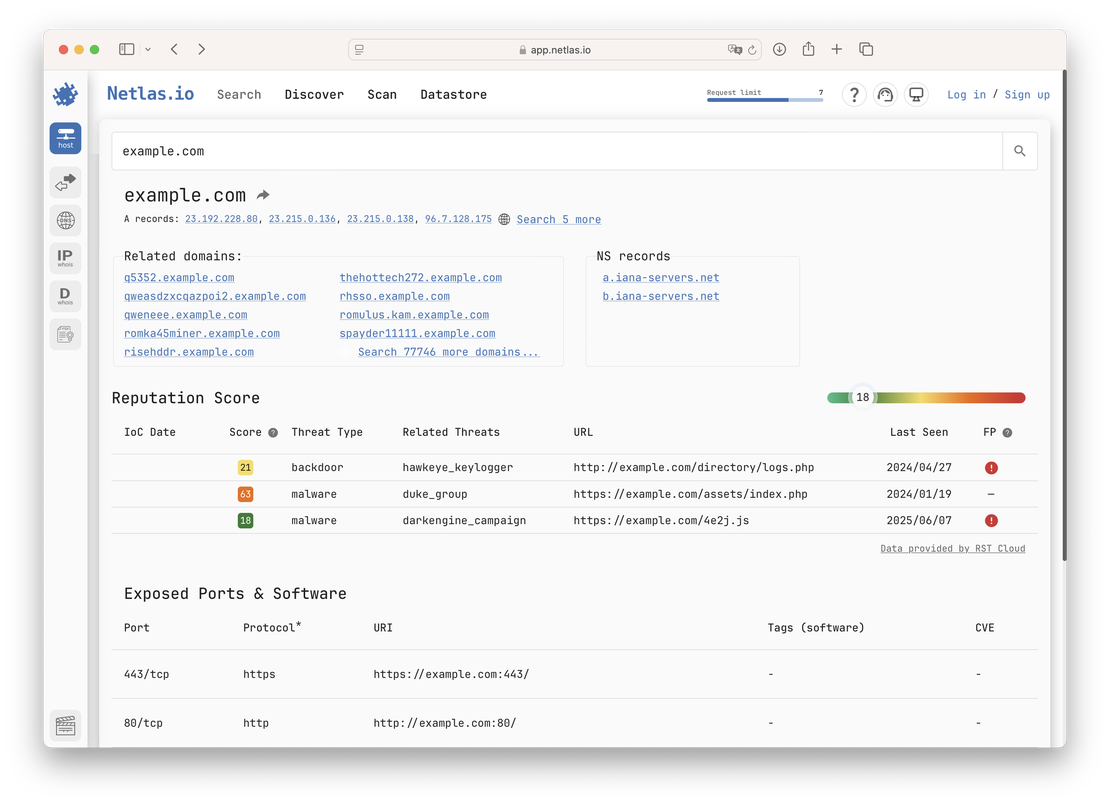
Task: Open the Domain whois sidebar tool
Action: coord(64,295)
